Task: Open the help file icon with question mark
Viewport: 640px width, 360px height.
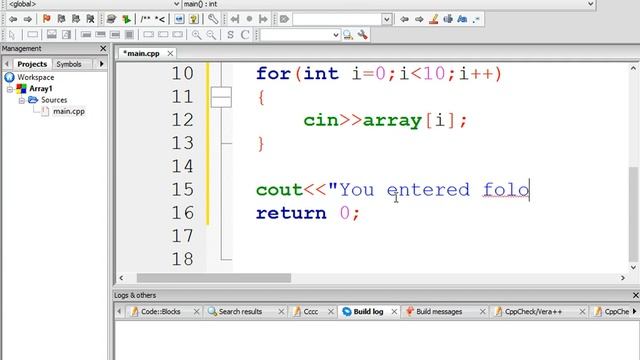Action: coord(194,19)
